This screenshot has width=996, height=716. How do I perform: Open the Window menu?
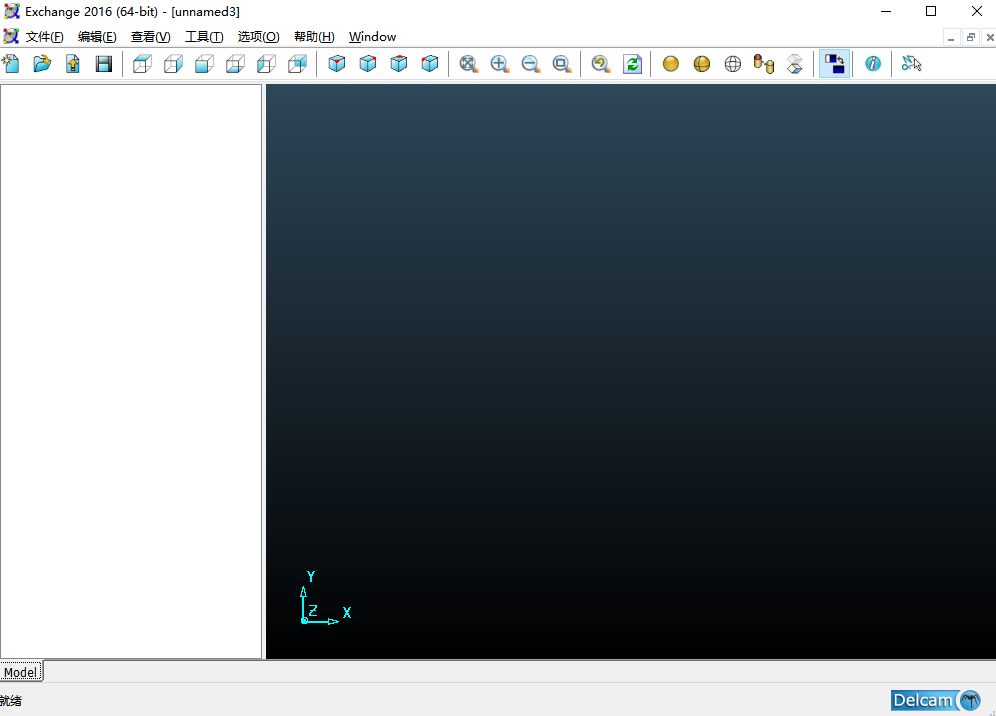point(372,37)
